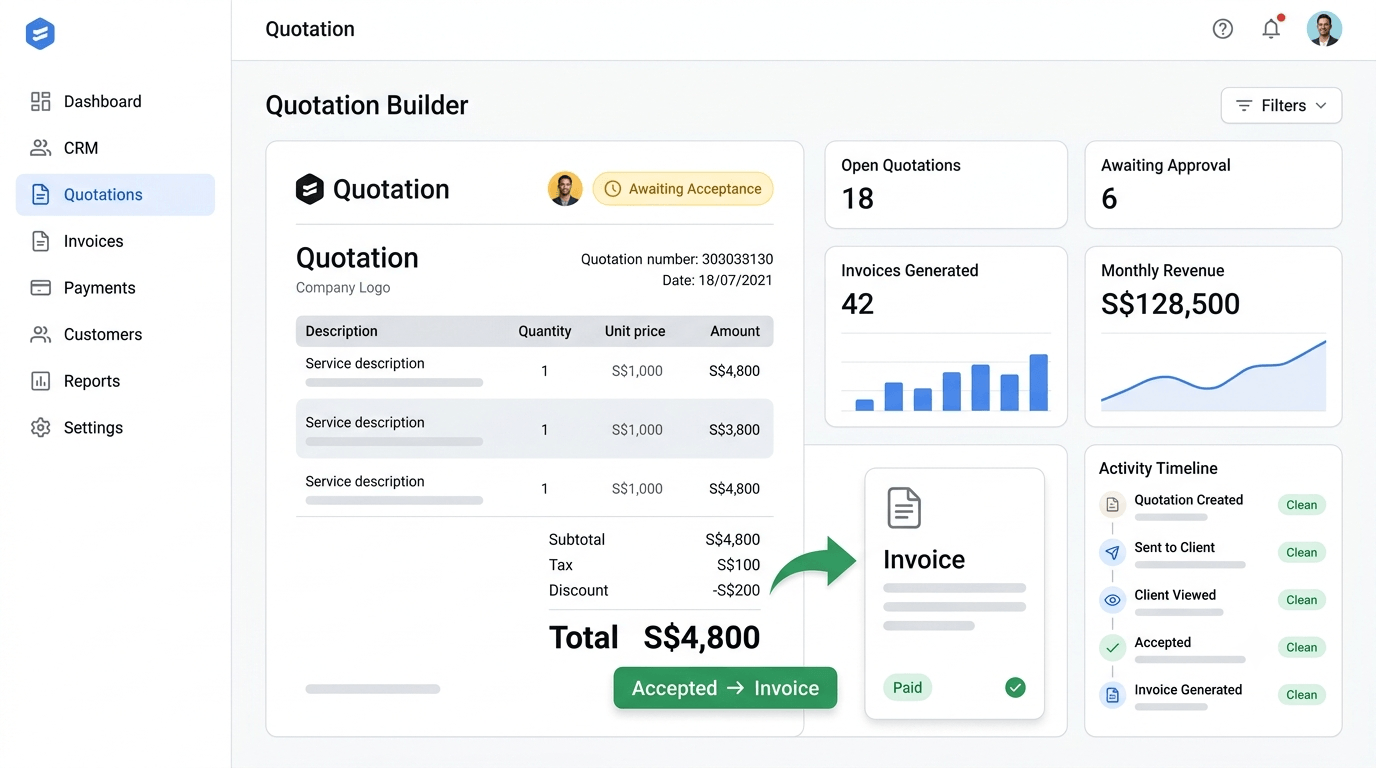Click the Invoice card document icon
1376x768 pixels.
tap(904, 508)
